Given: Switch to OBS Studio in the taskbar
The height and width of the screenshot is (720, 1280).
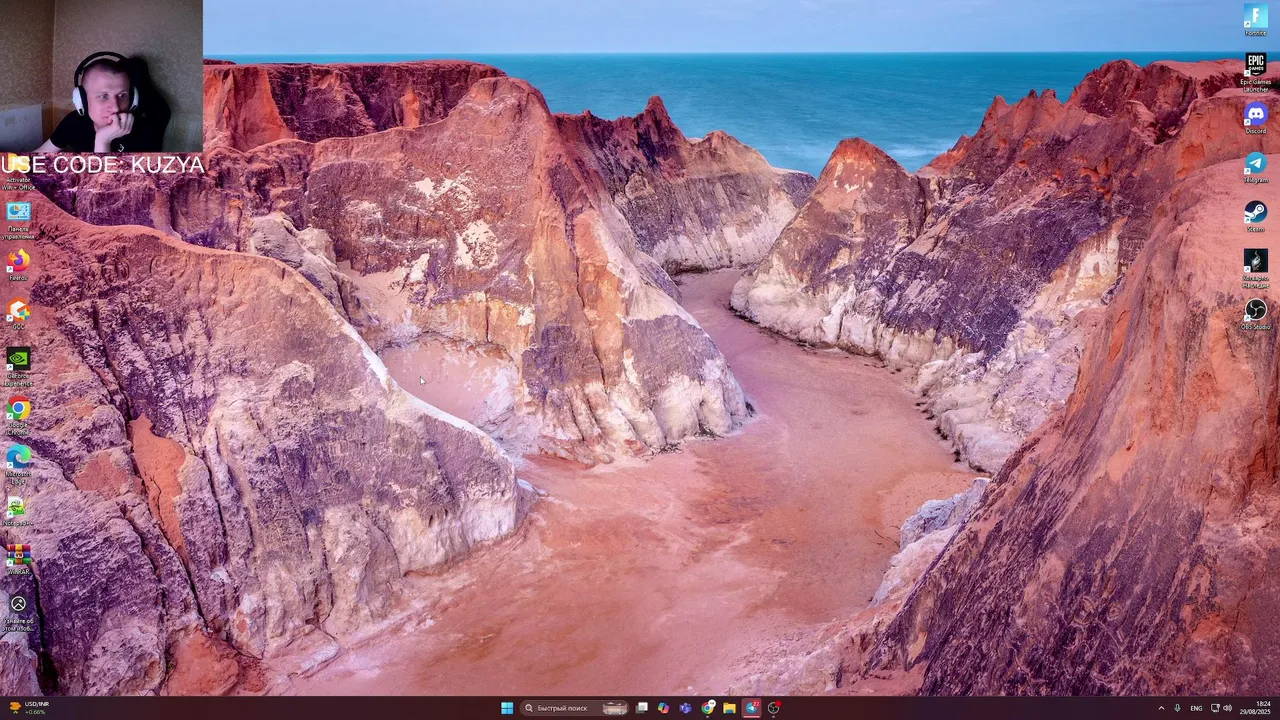Looking at the screenshot, I should 774,708.
